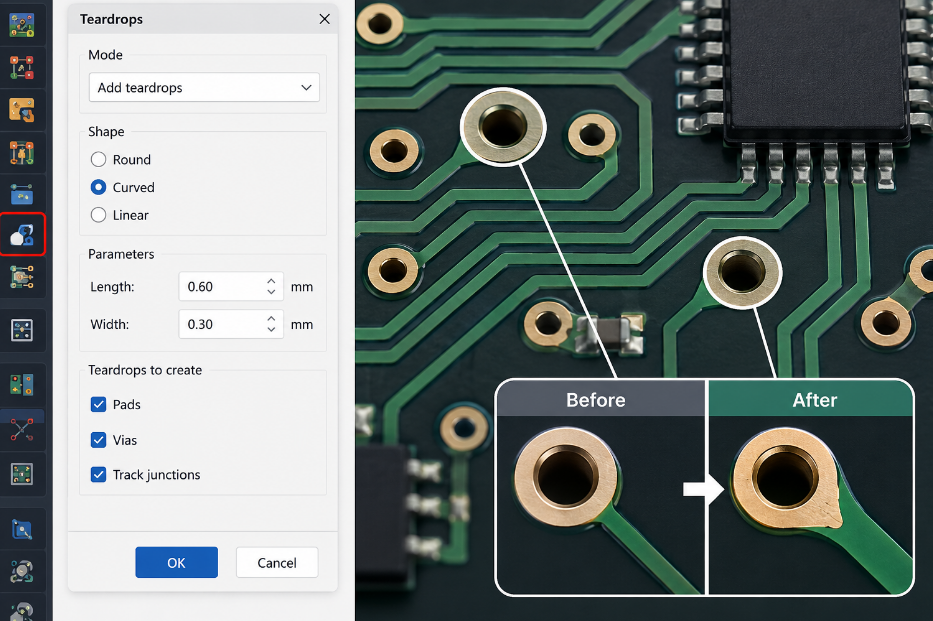The height and width of the screenshot is (621, 933).
Task: Select the grey circular icon with teal arcs
Action: click(22, 571)
